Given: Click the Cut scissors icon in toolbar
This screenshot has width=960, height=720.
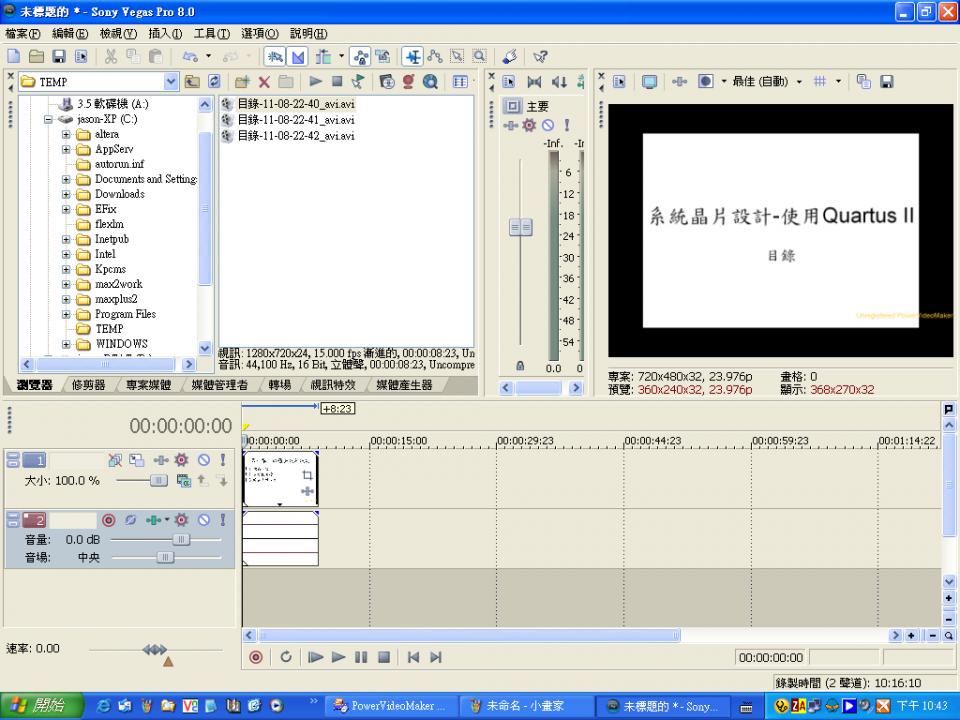Looking at the screenshot, I should pos(110,57).
